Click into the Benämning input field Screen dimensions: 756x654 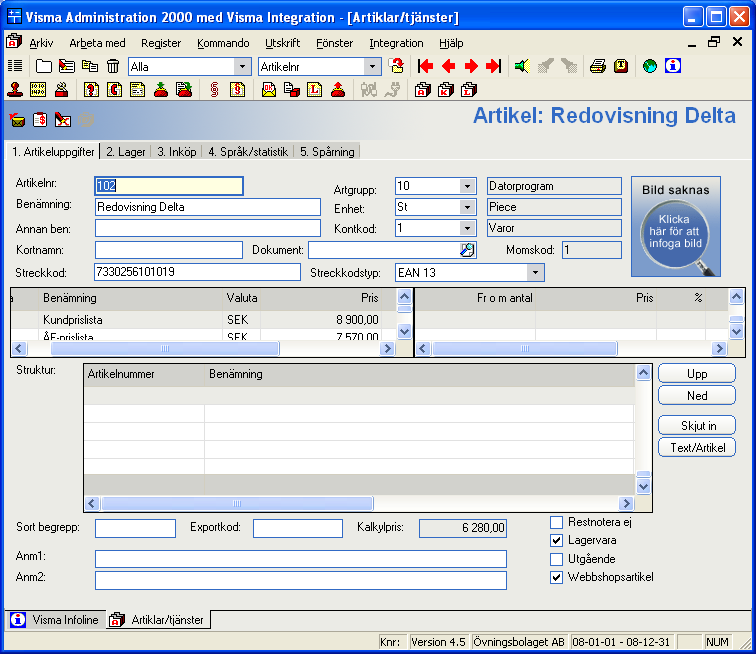click(208, 207)
